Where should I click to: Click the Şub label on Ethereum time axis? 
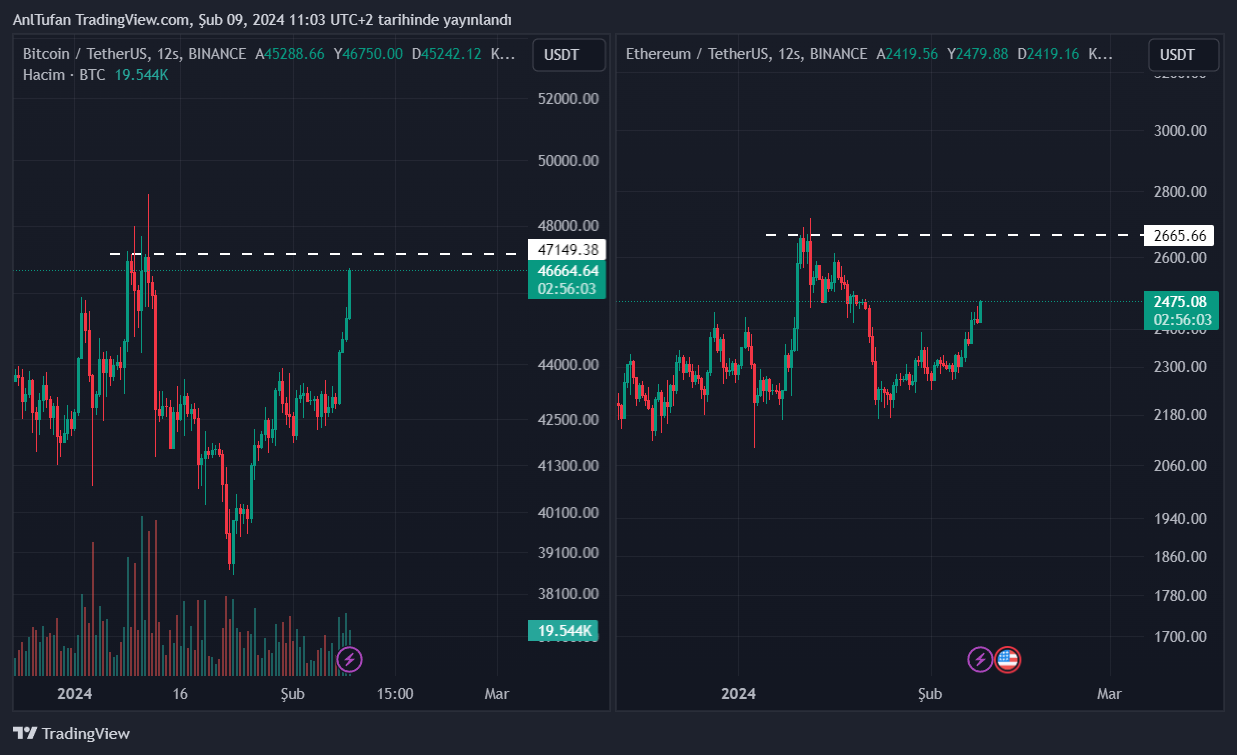coord(930,694)
